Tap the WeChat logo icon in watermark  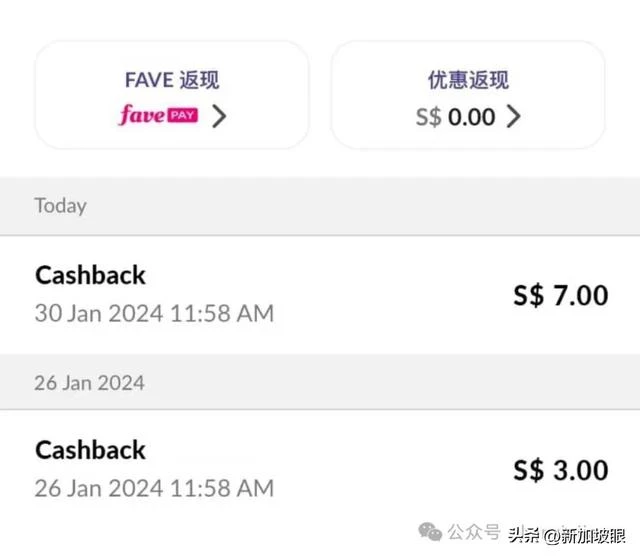(431, 532)
